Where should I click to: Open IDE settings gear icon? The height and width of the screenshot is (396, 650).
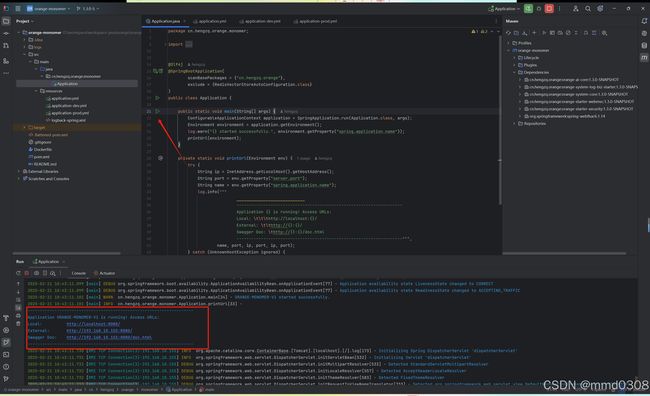click(600, 8)
